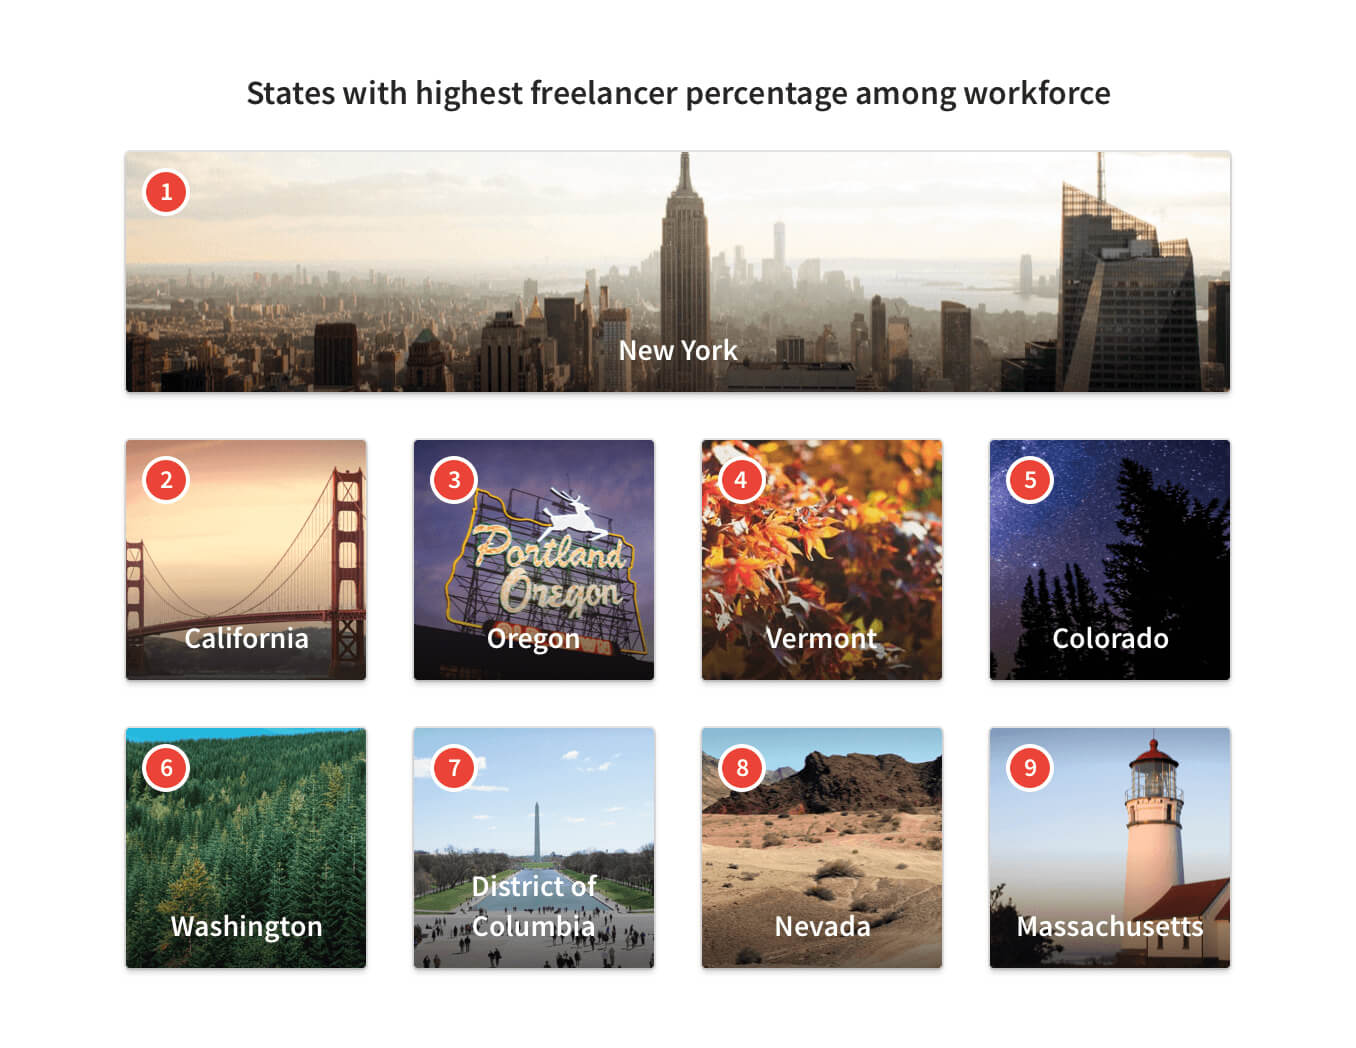
Task: Click the "California" label text
Action: tap(246, 638)
